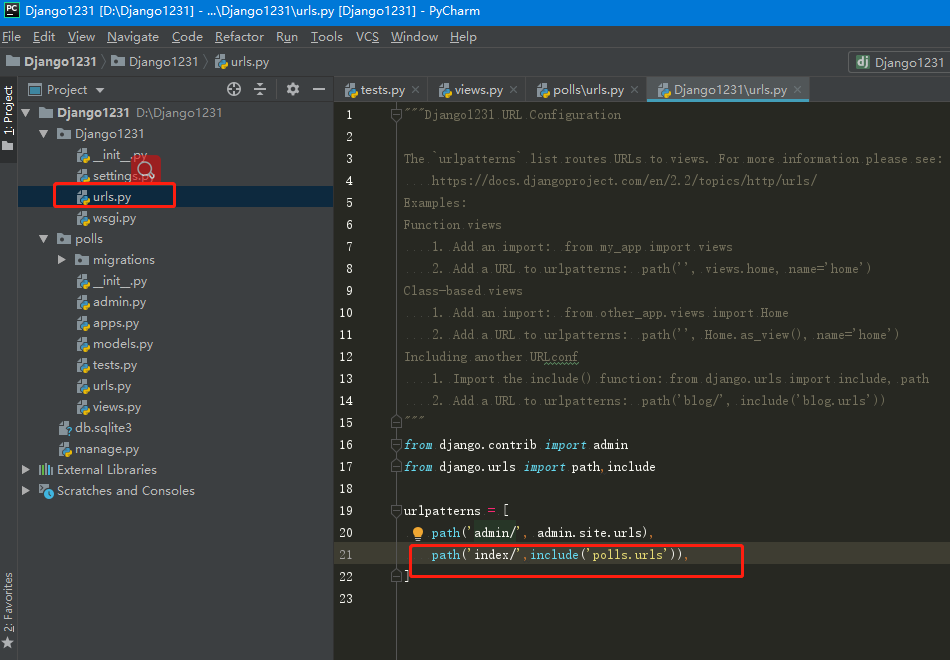
Task: Close the polls\urls.py editor tab
Action: [x=635, y=90]
